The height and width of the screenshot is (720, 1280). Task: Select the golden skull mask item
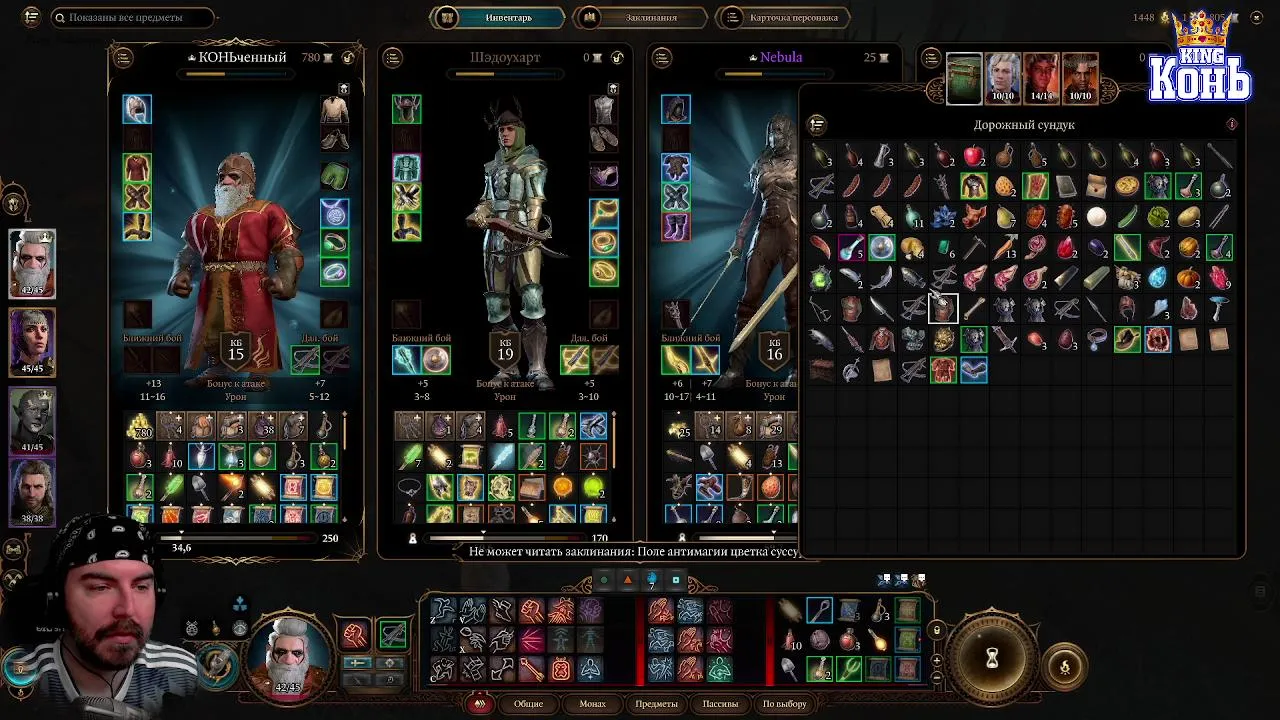(x=943, y=340)
